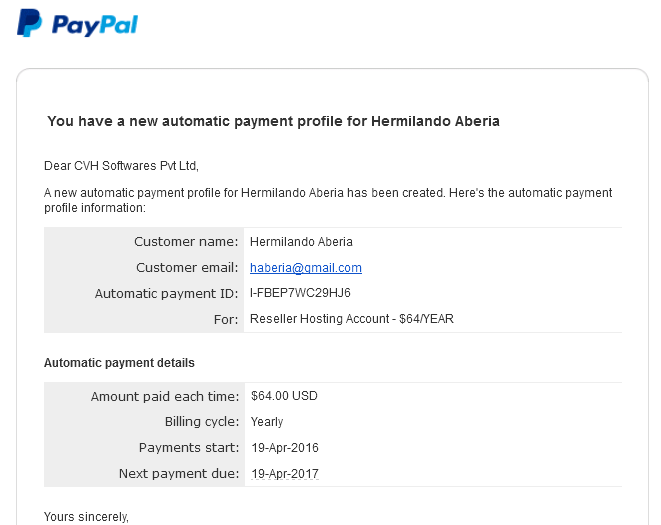661x525 pixels.
Task: Click the Dear CVH Softwares Pvt Ltd greeting
Action: (x=121, y=166)
